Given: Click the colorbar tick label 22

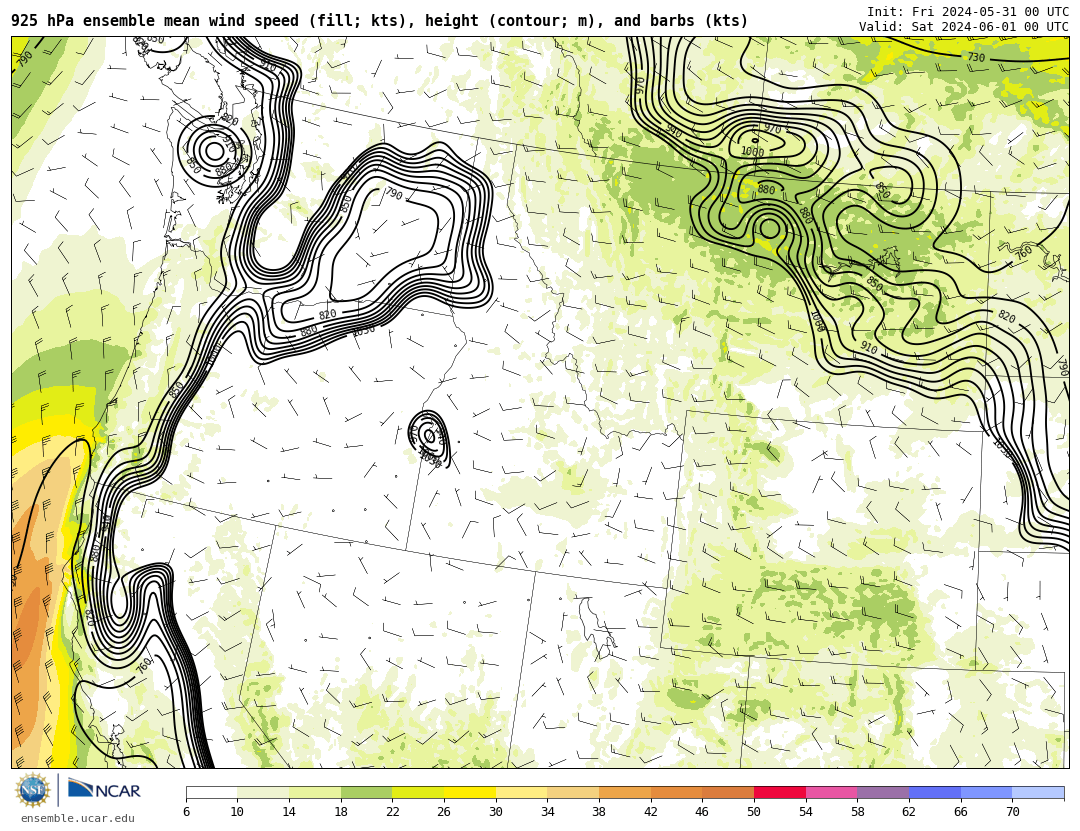Looking at the screenshot, I should pos(392,812).
